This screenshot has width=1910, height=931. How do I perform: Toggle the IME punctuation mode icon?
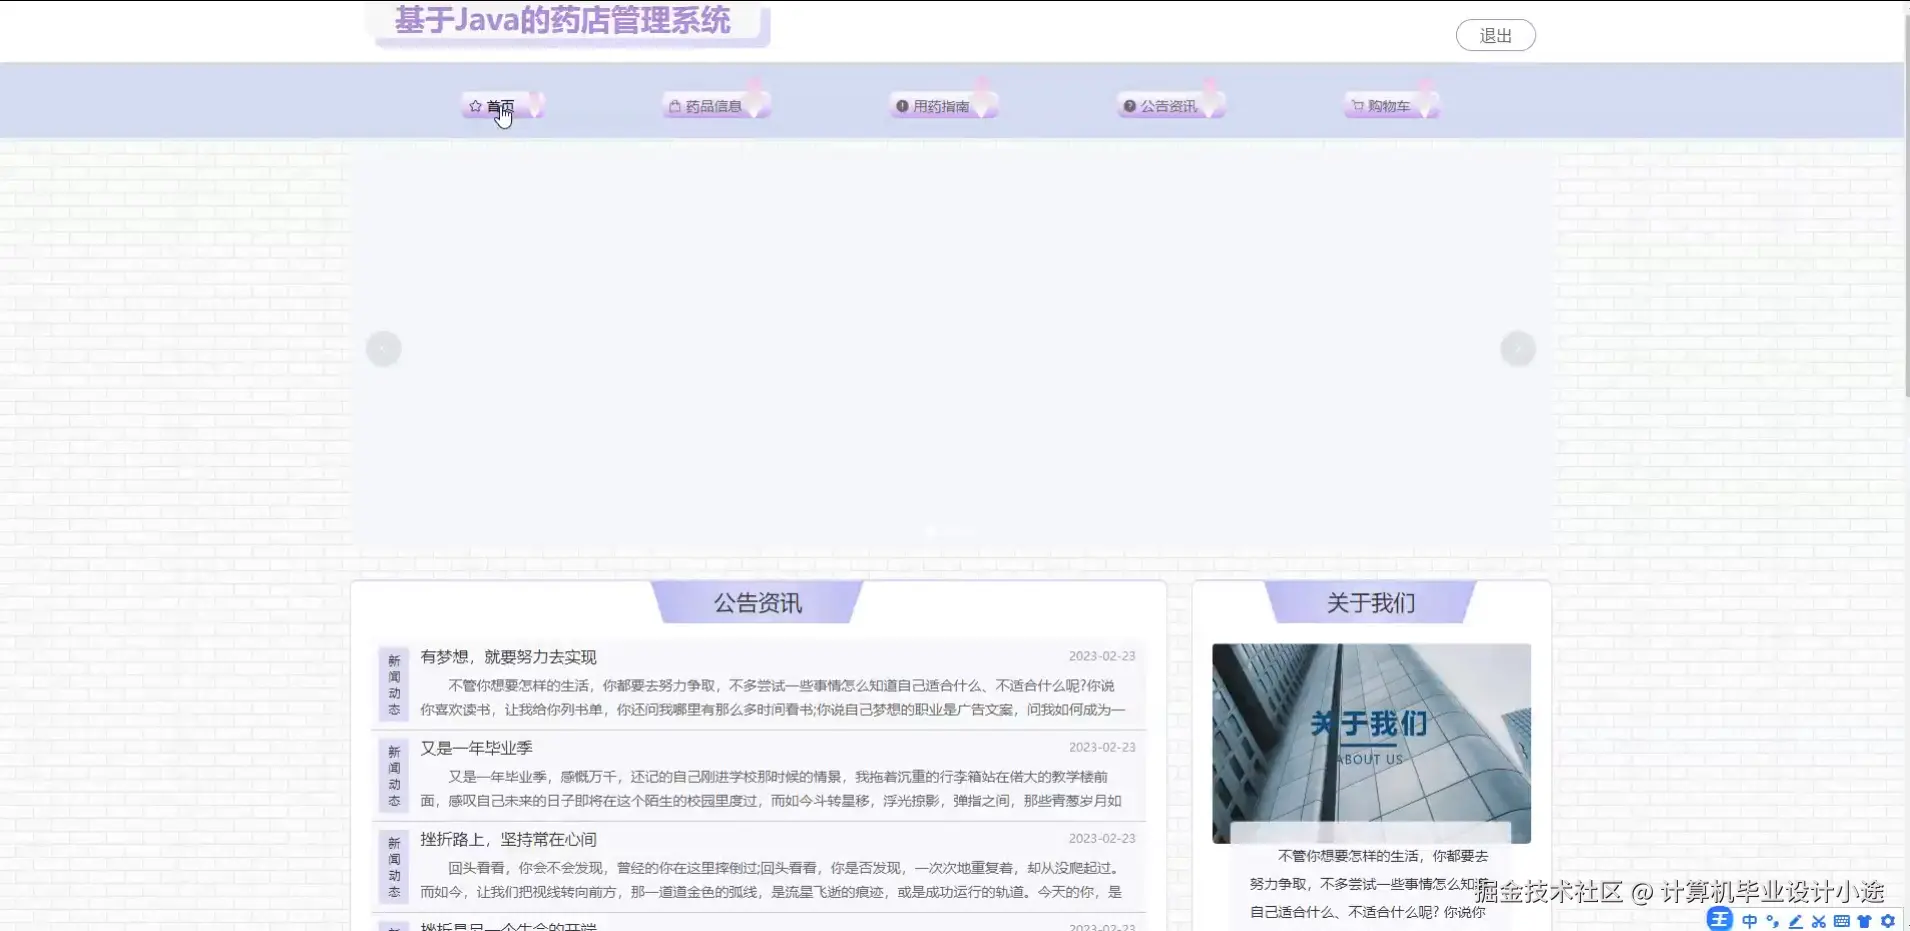tap(1772, 921)
